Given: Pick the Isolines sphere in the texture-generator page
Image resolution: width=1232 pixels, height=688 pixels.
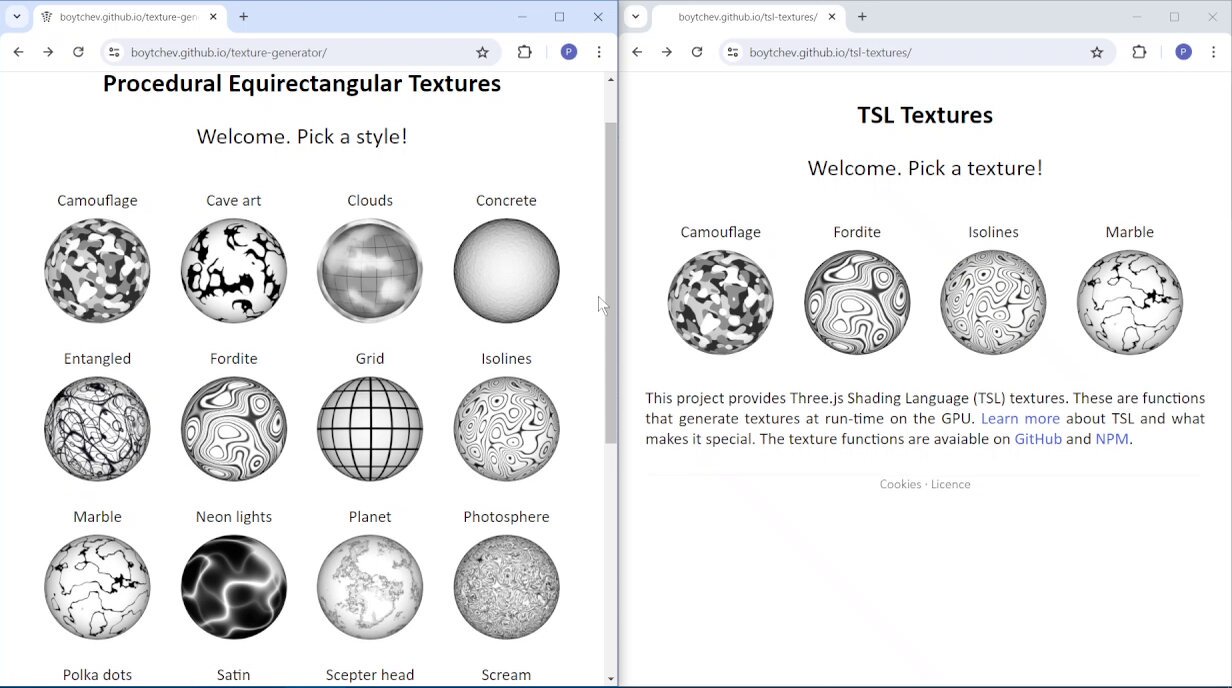Looking at the screenshot, I should 506,428.
